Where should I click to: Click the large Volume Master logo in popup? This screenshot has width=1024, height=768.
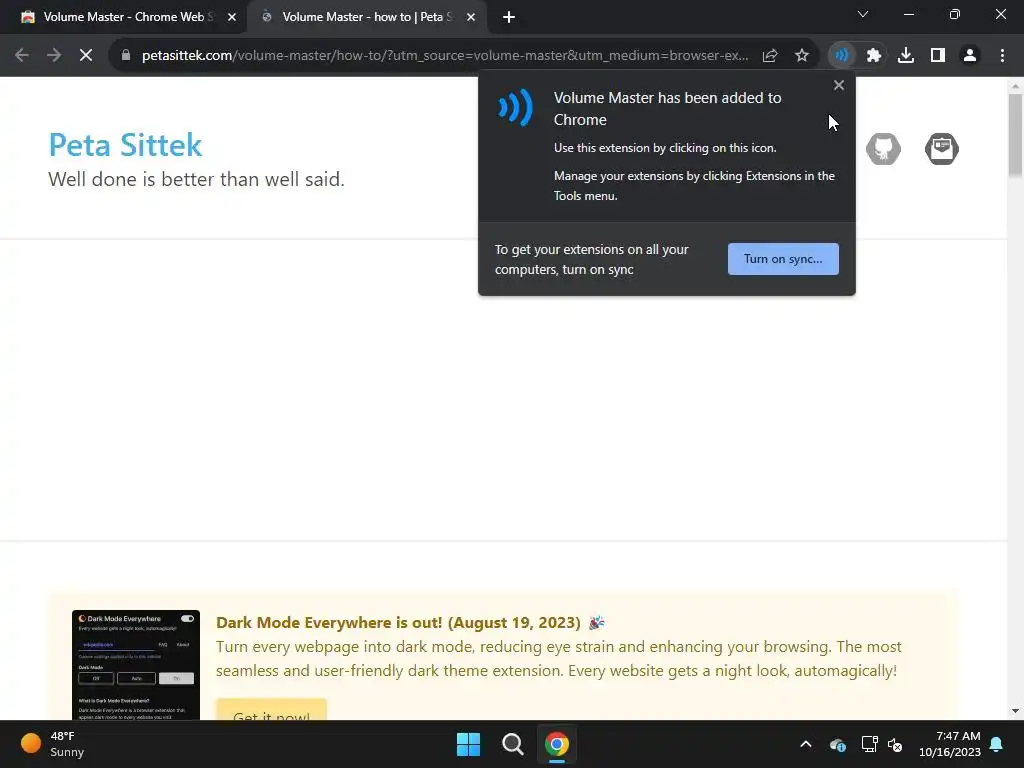pyautogui.click(x=516, y=107)
